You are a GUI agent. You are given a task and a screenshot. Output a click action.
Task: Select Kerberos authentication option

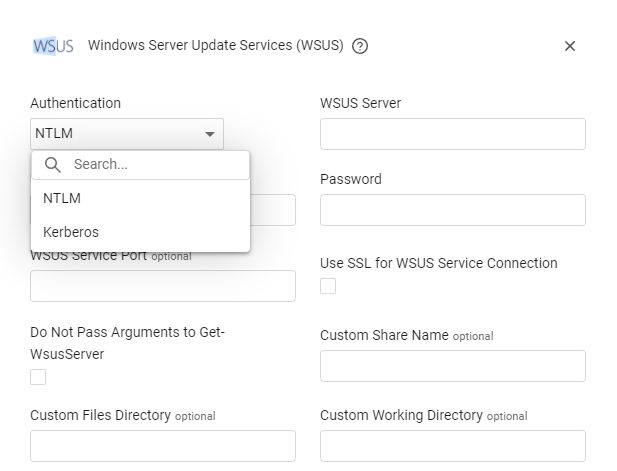point(140,232)
